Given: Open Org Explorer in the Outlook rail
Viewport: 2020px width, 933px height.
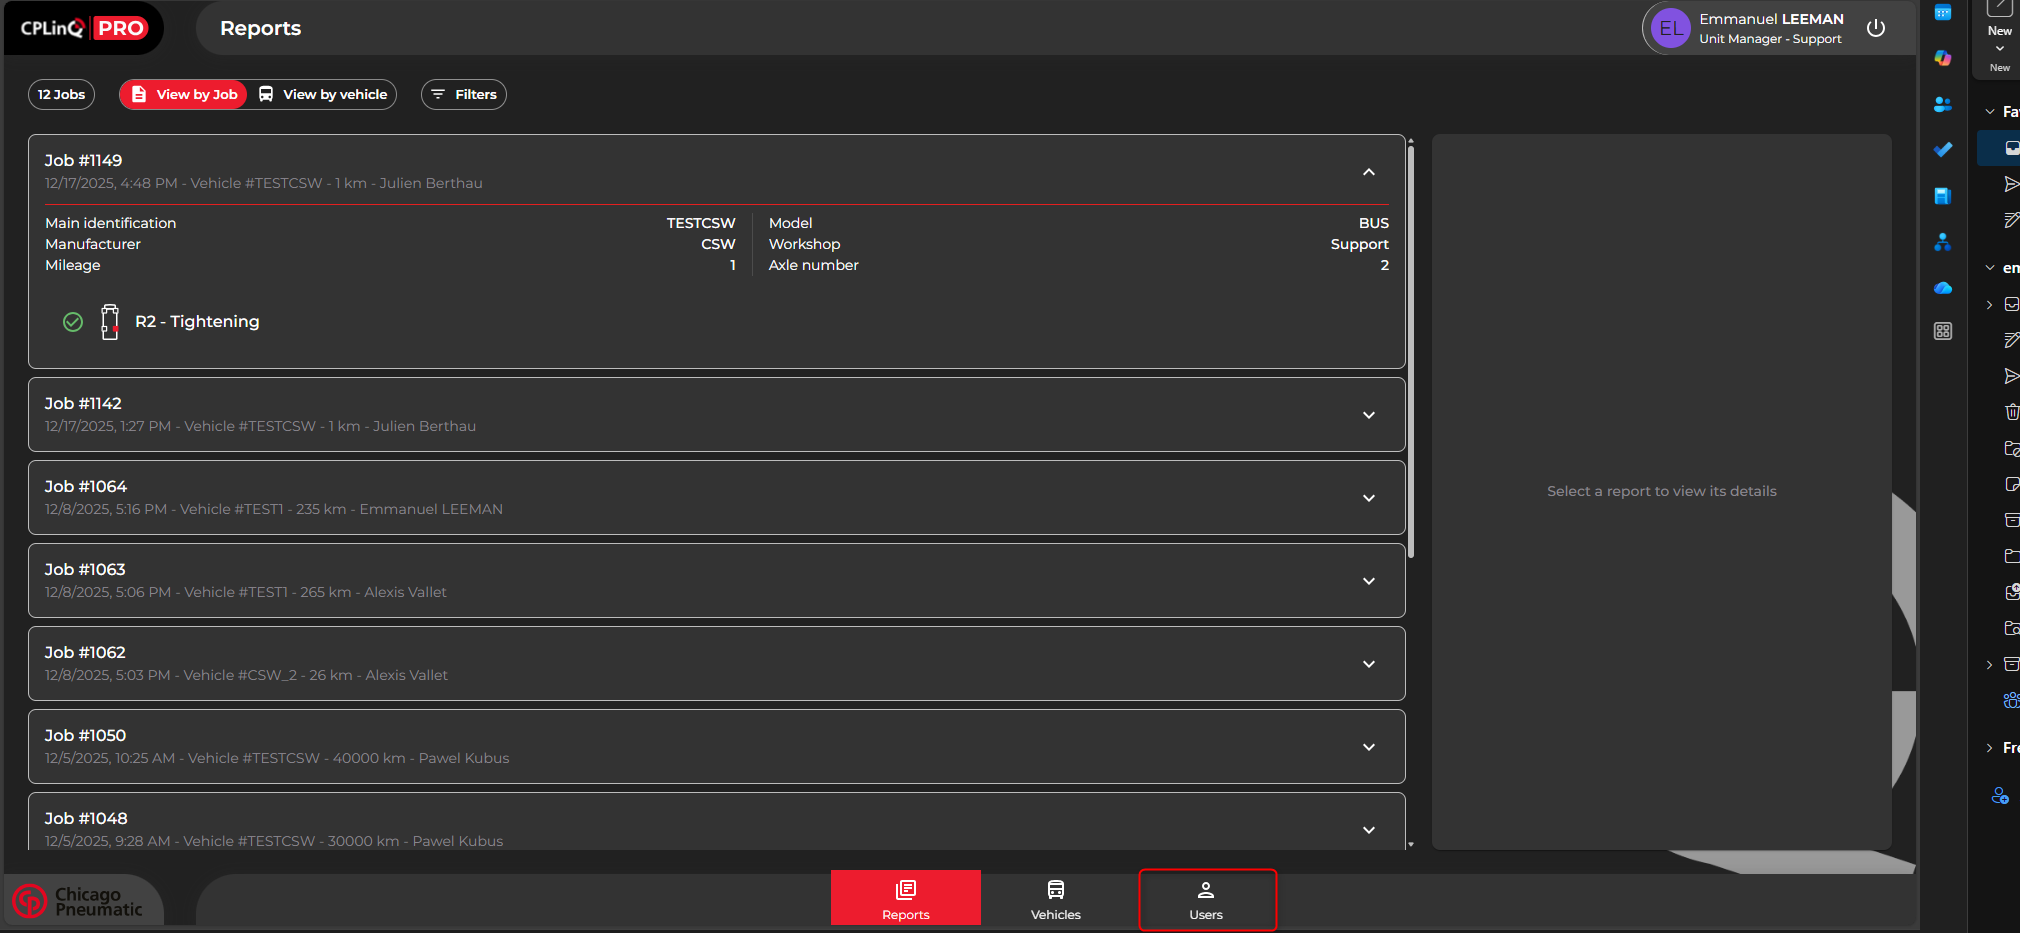Looking at the screenshot, I should pyautogui.click(x=1943, y=242).
